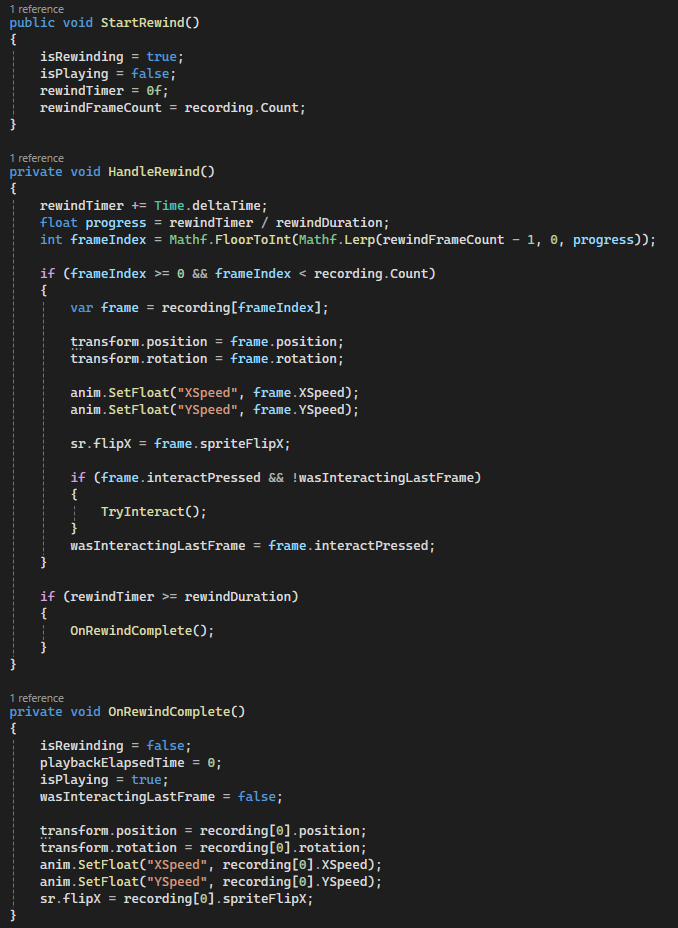Image resolution: width=678 pixels, height=928 pixels.
Task: Click the 'int' keyword before frameIndex
Action: pos(51,240)
